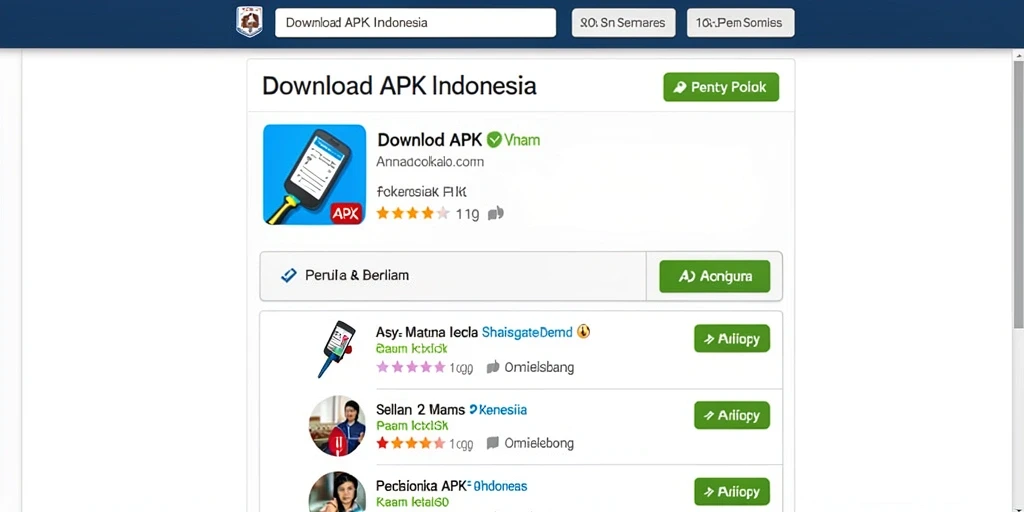
Task: Click comment icon in 'Sellan 2 Mams' row
Action: coord(493,443)
